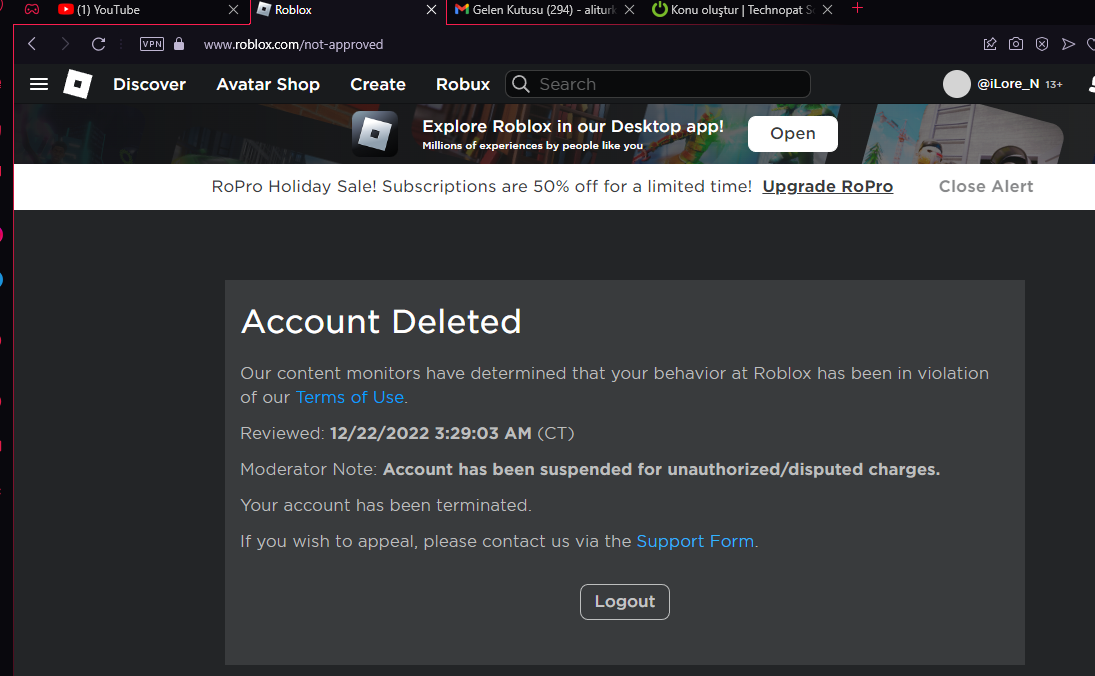Click the browser forward arrow
Screen dimensions: 1095x676
[x=65, y=44]
